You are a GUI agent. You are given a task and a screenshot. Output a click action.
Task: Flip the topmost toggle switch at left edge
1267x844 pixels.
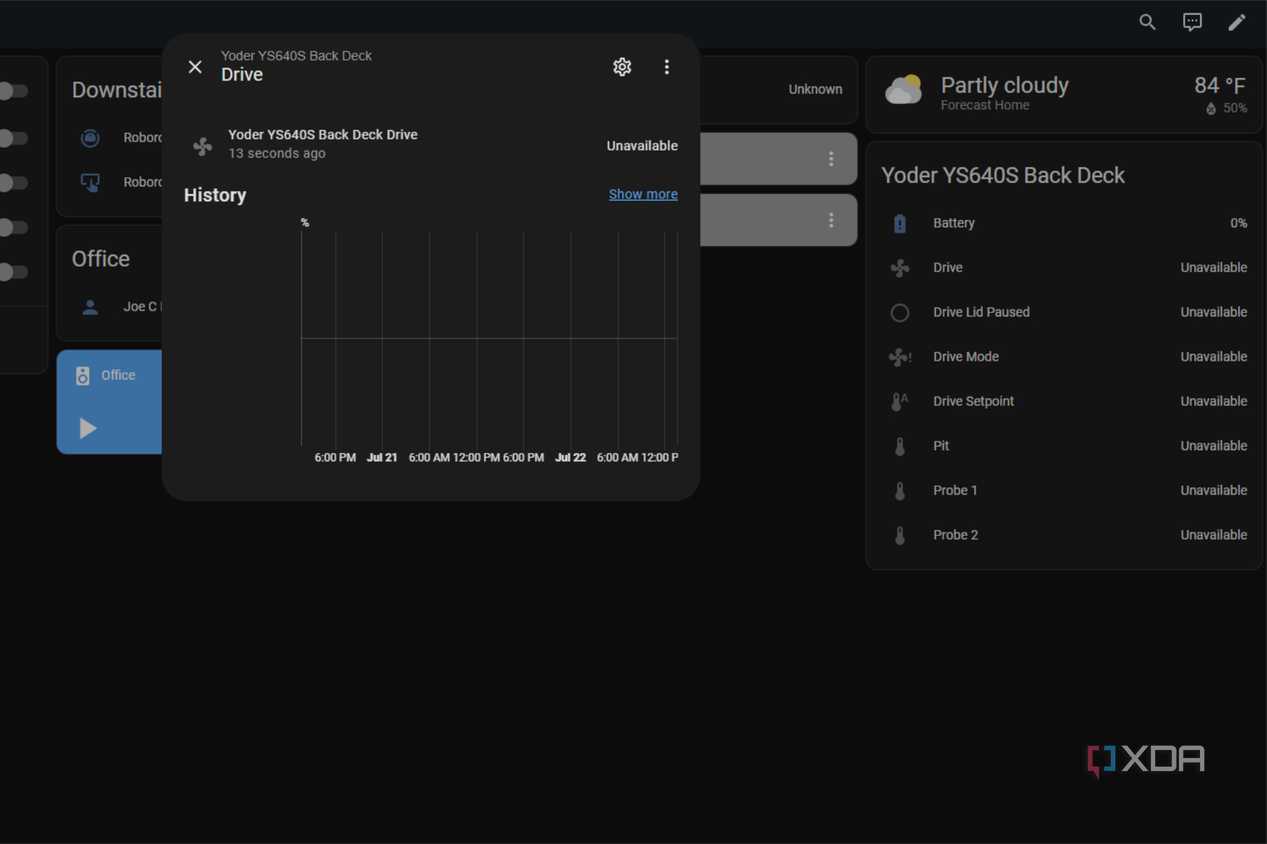(x=12, y=91)
